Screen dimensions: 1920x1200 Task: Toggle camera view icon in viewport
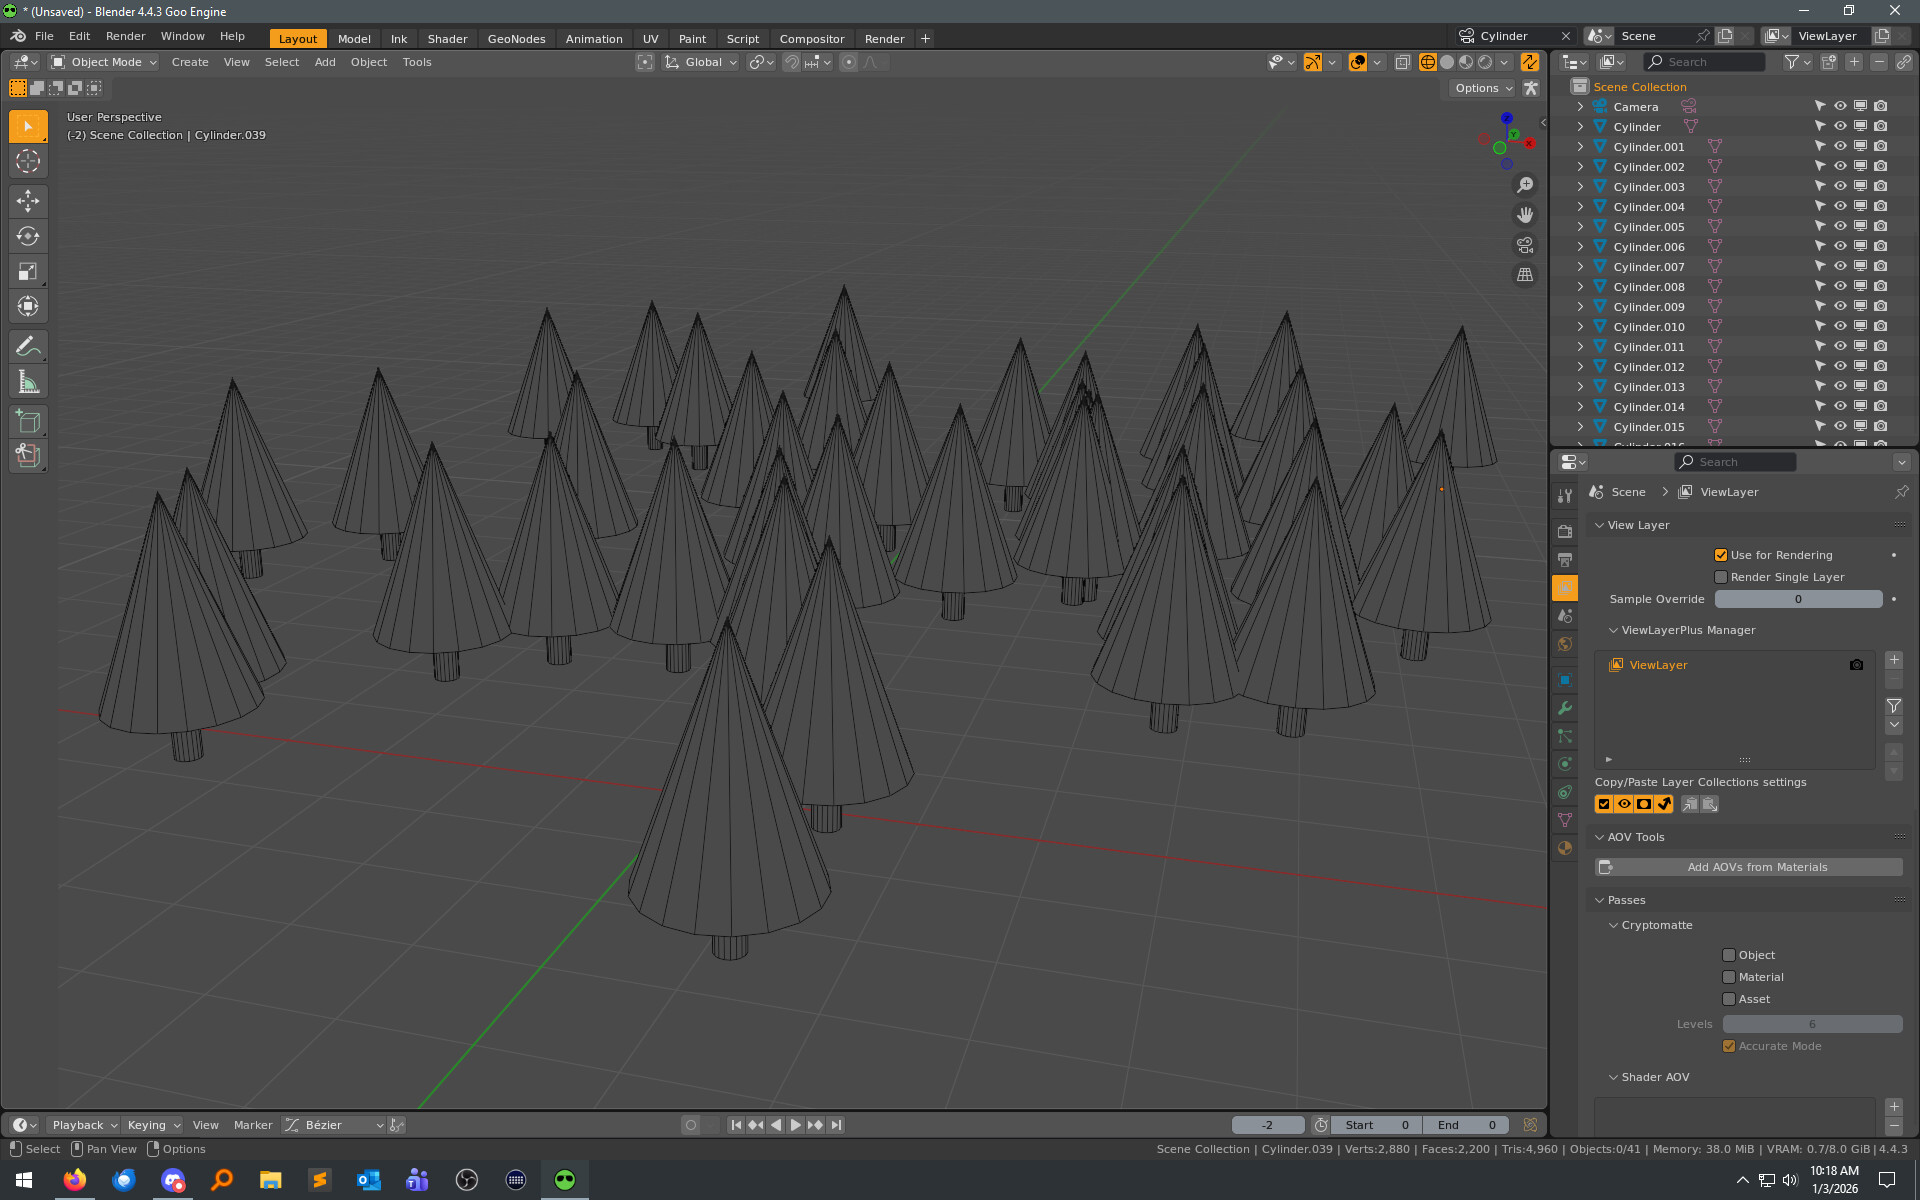pyautogui.click(x=1525, y=245)
